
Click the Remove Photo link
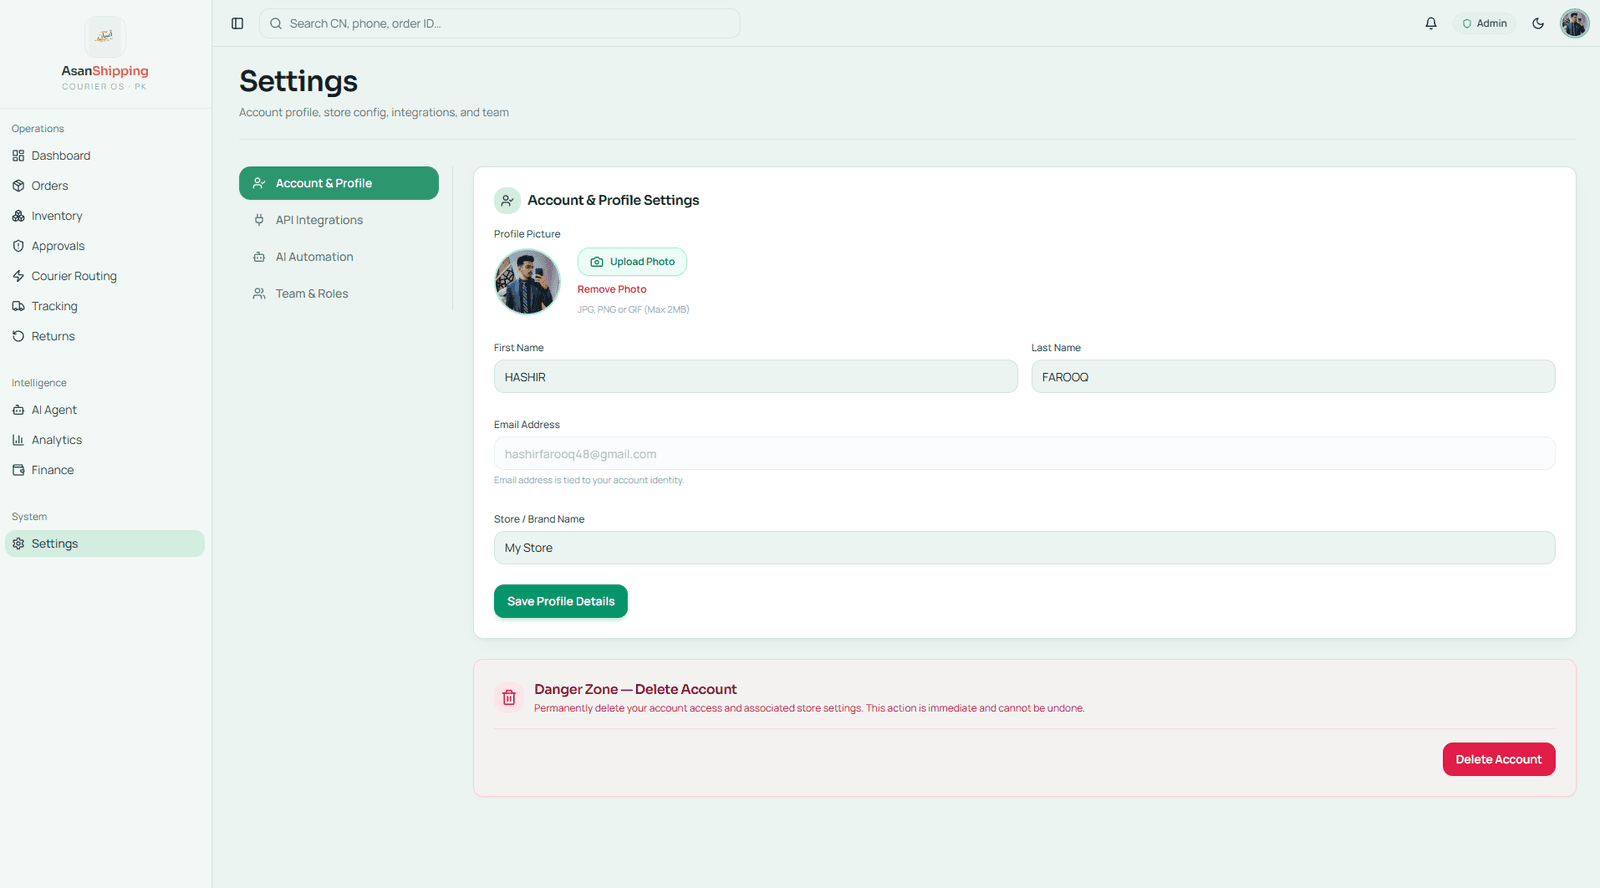coord(612,289)
